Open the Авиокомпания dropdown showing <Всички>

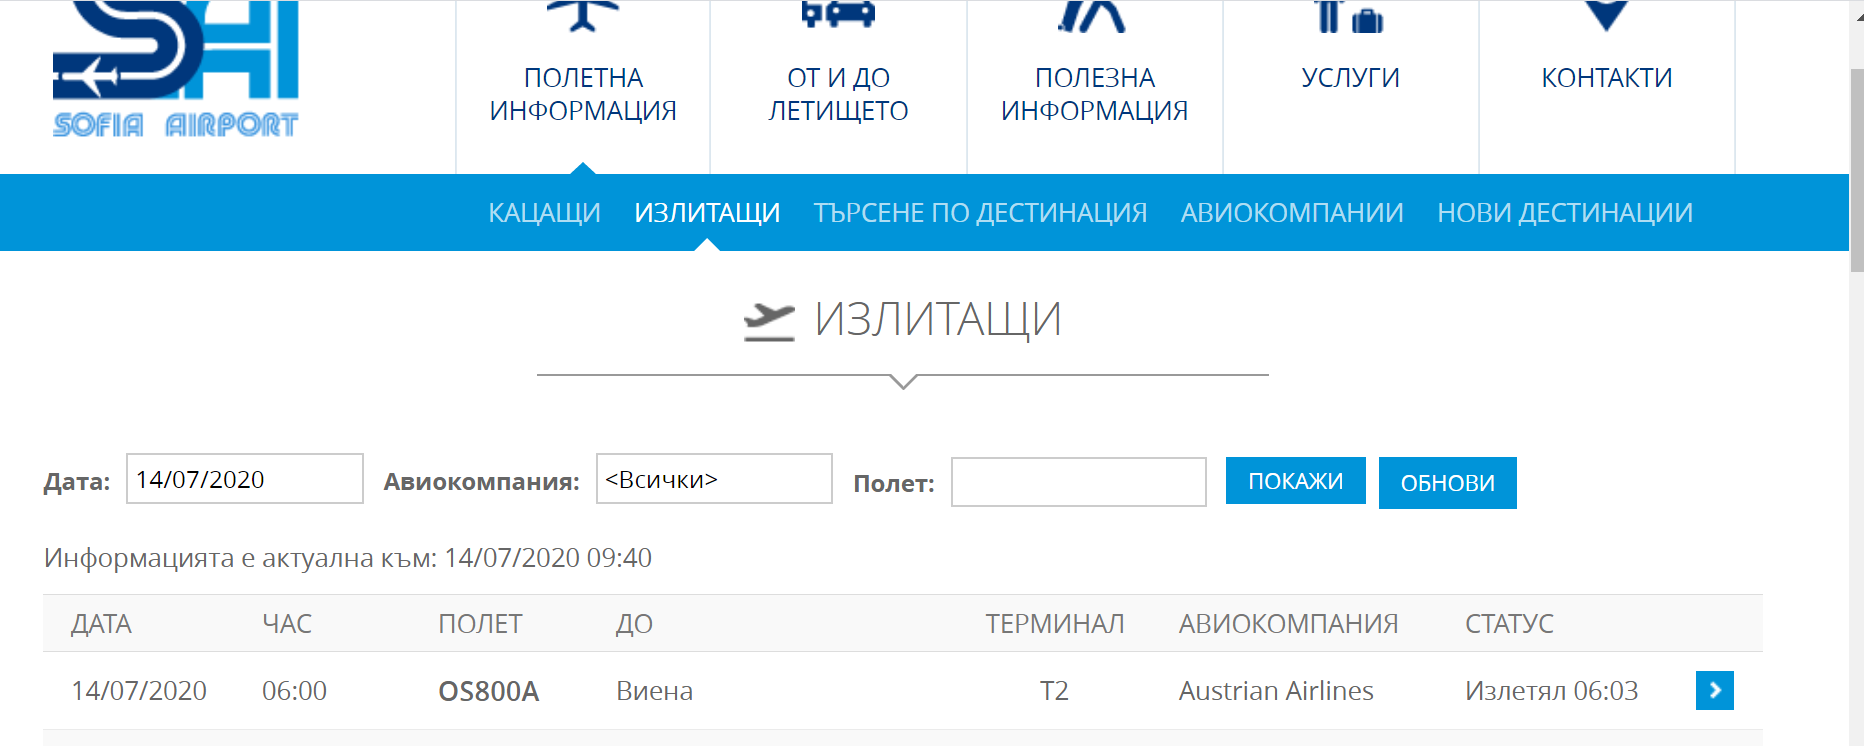click(714, 479)
